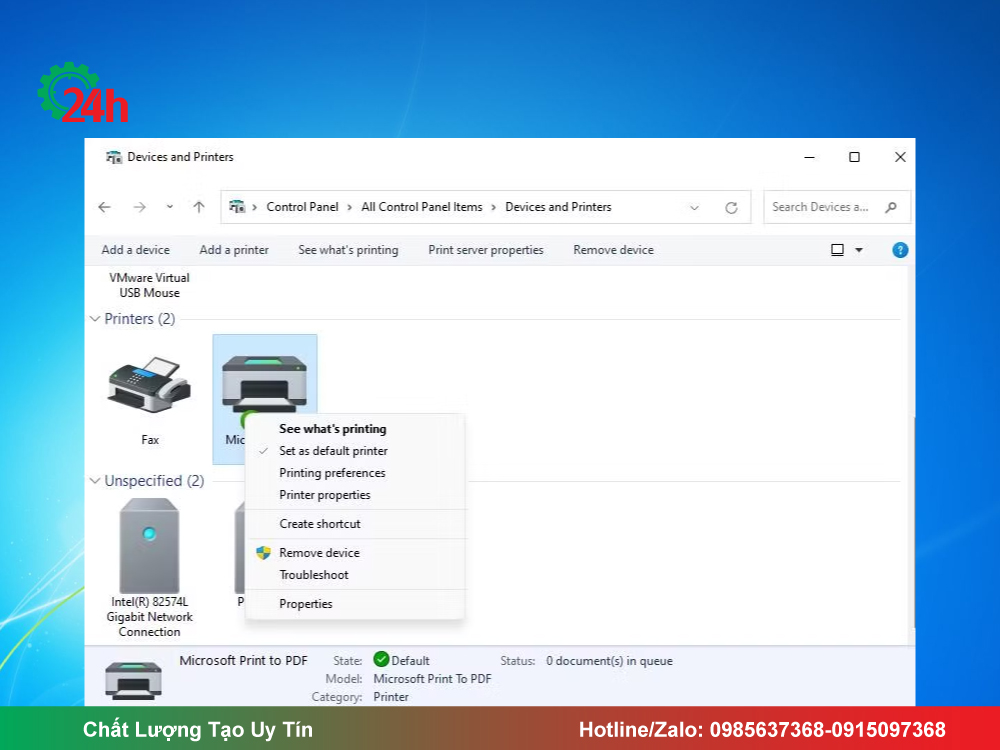Screen dimensions: 1000x750
Task: Expand the chevron after All Control Panel Items
Action: tap(494, 207)
